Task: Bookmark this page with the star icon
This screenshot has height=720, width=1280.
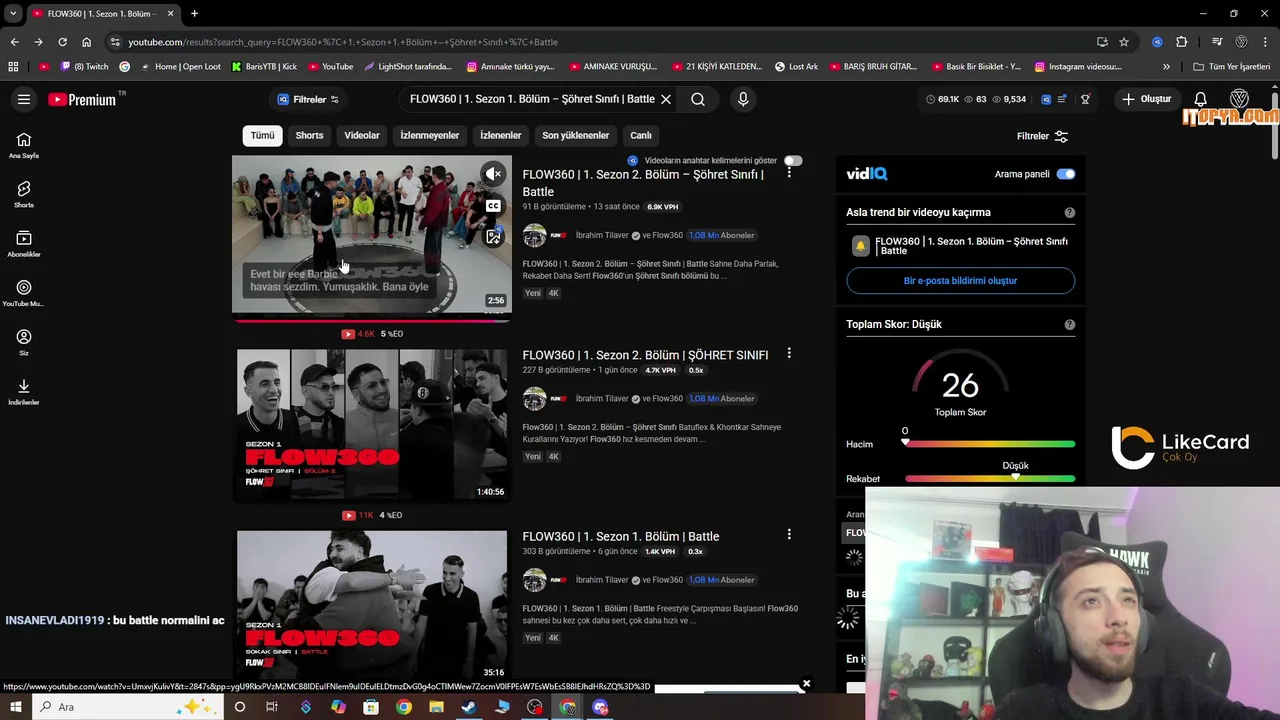Action: point(1124,42)
